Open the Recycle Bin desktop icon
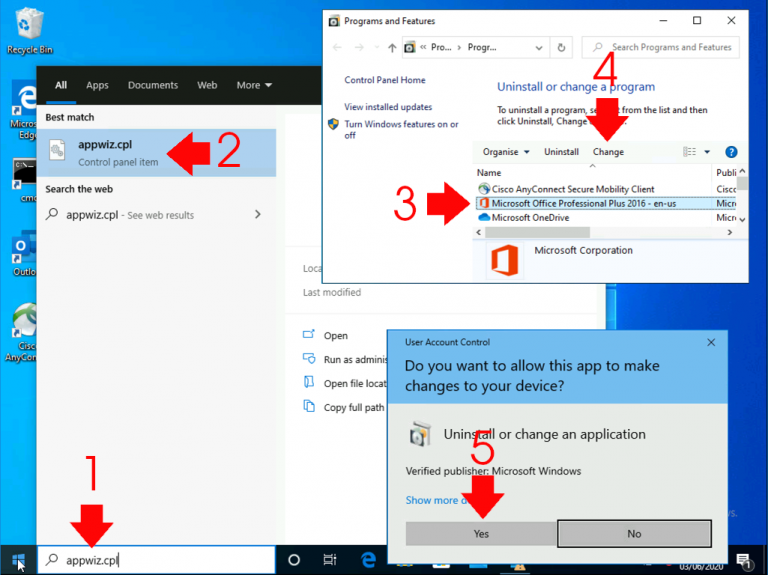The image size is (768, 575). 28,30
